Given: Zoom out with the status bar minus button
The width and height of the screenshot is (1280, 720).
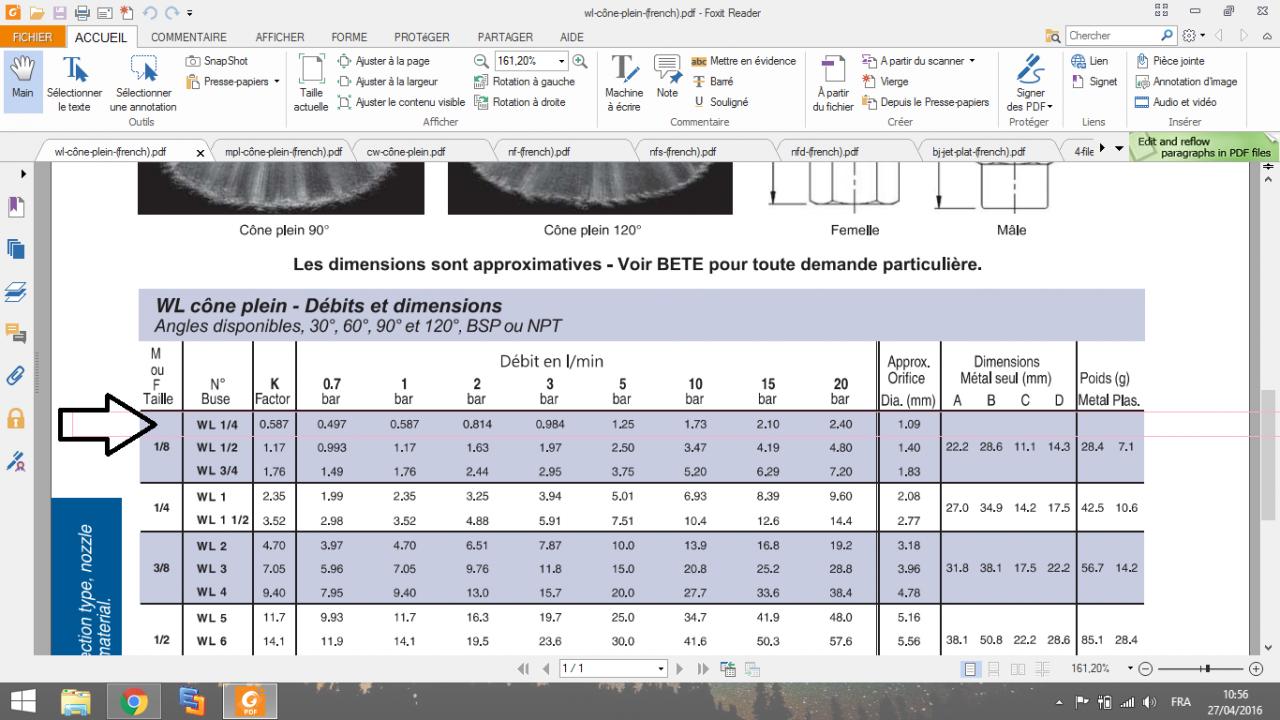Looking at the screenshot, I should pos(1145,669).
